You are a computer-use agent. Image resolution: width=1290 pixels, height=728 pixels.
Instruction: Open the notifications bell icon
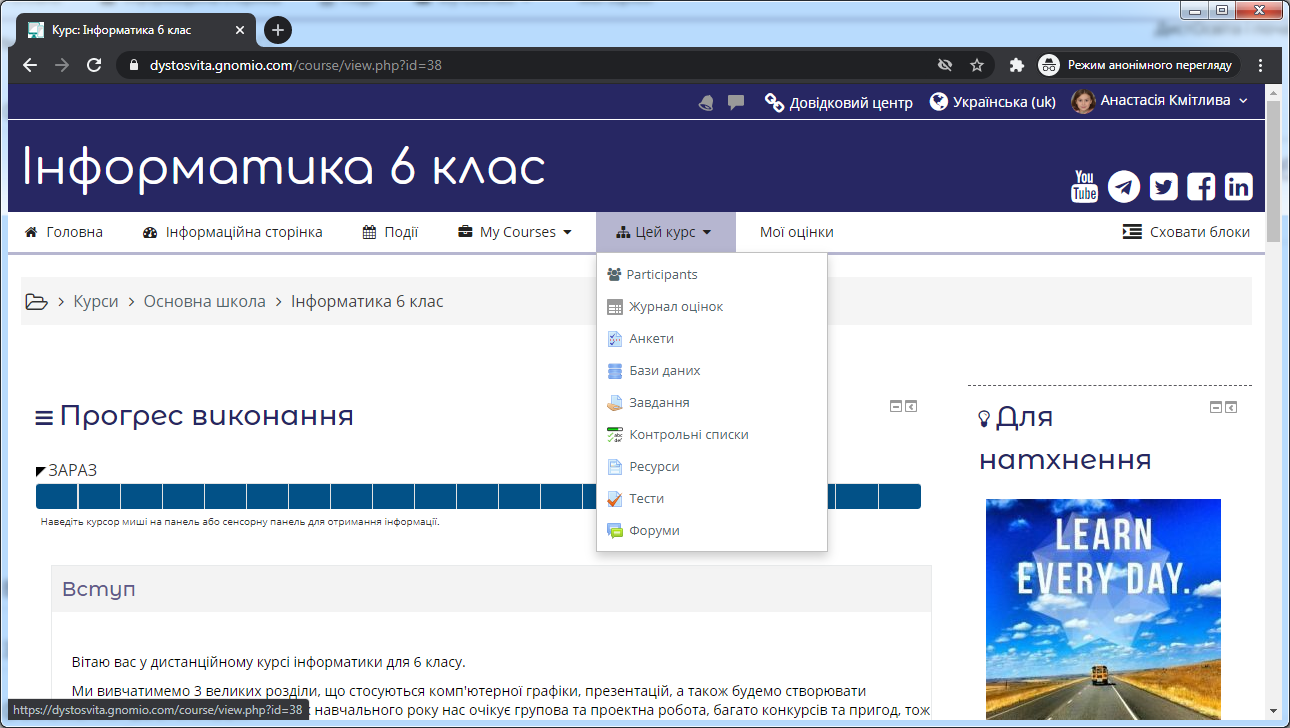tap(707, 102)
